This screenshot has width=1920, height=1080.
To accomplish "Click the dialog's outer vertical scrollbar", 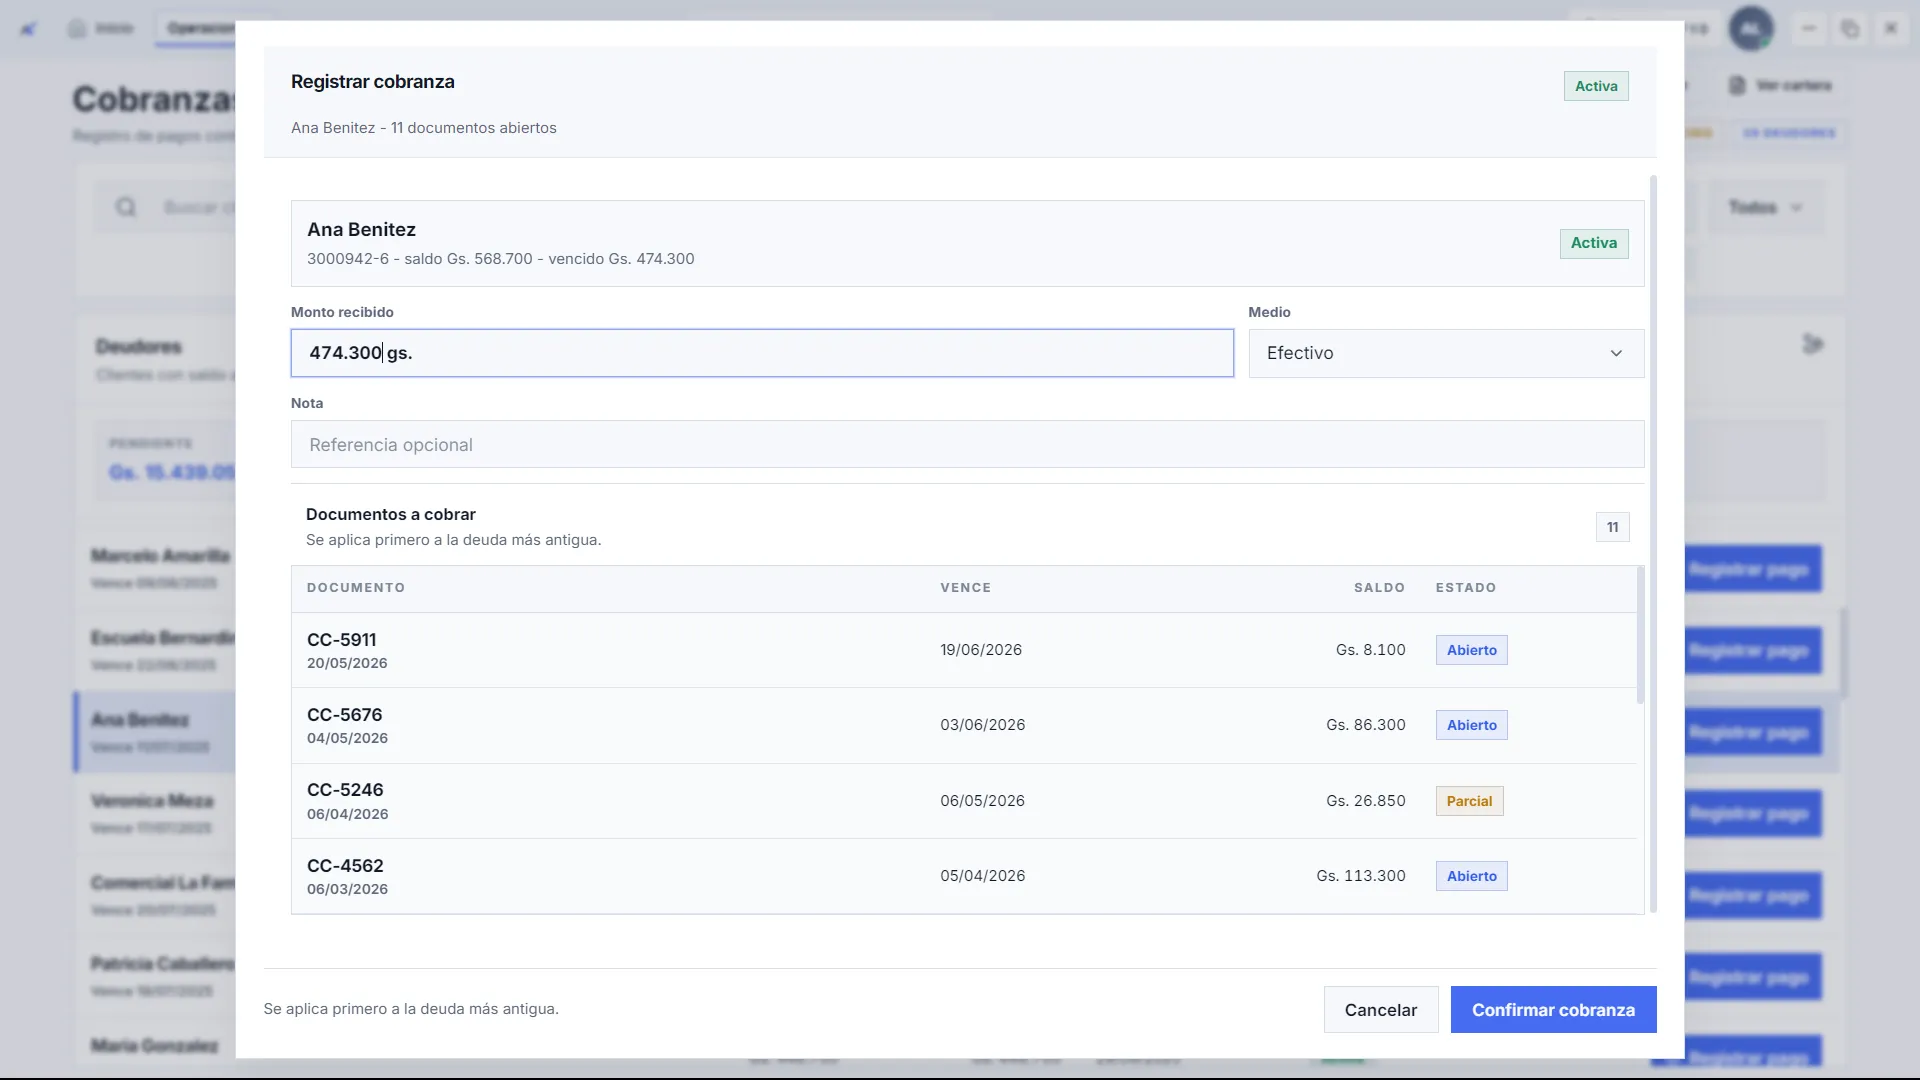I will pos(1653,544).
